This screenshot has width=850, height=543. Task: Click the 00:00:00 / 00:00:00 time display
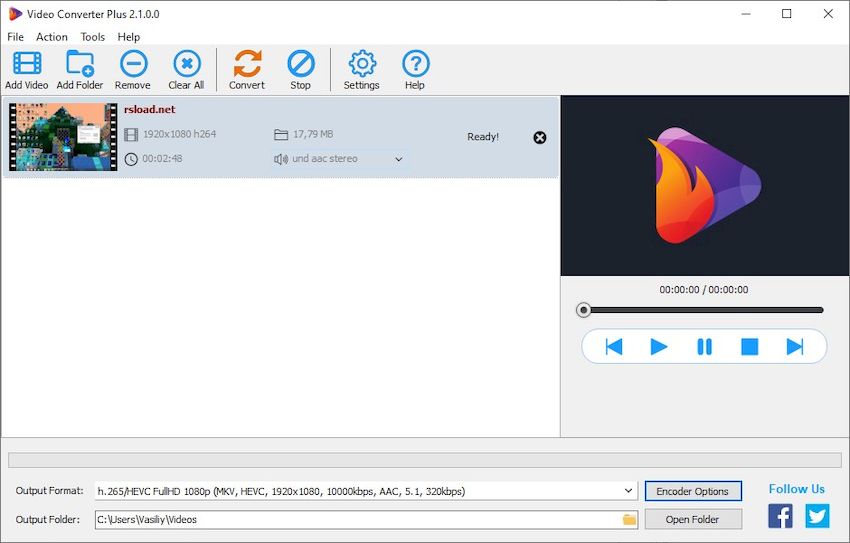pos(704,289)
